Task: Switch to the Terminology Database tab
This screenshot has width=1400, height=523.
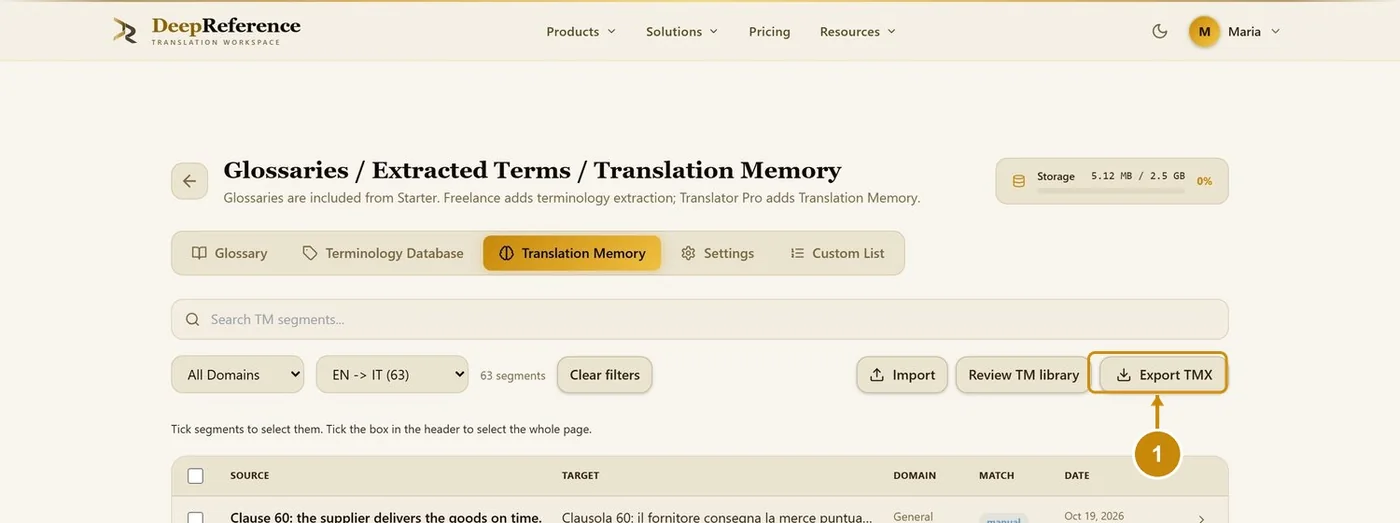Action: click(383, 253)
